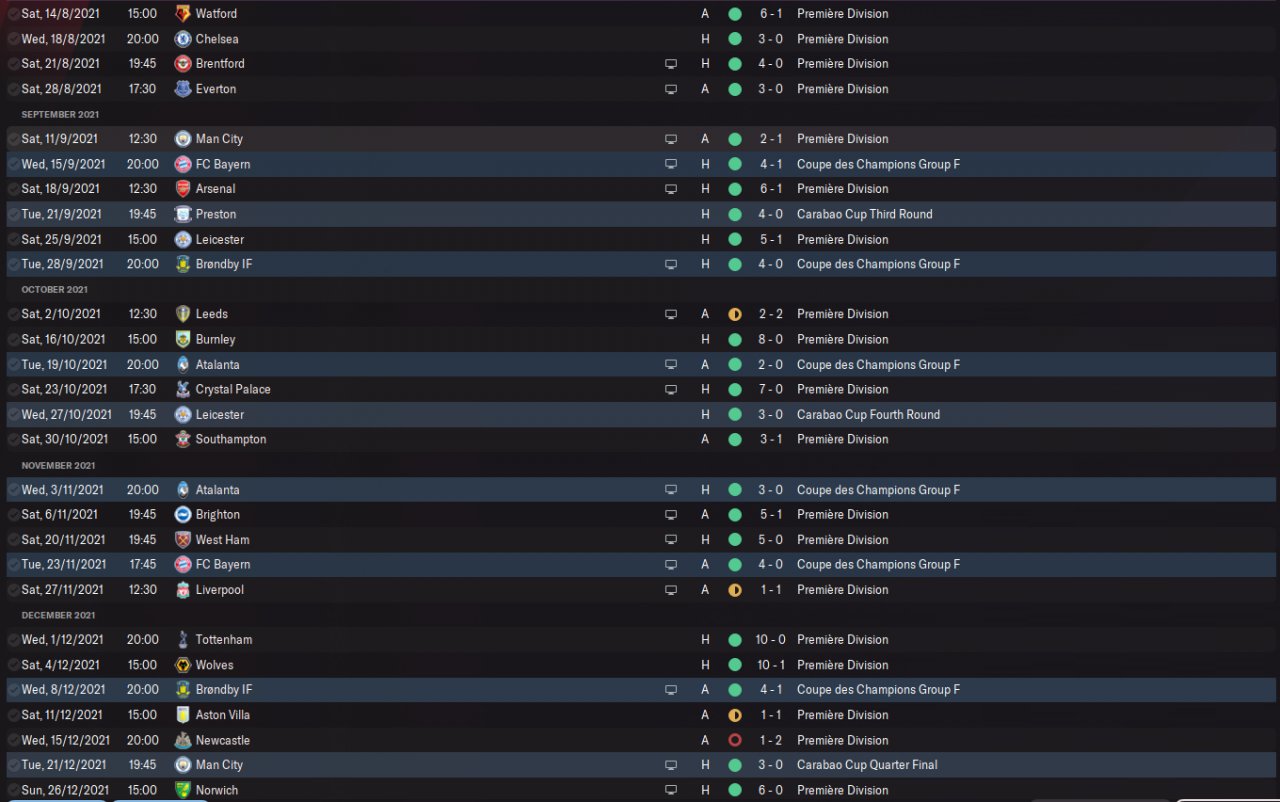
Task: Click the Crystal Palace crest icon
Action: pos(183,390)
